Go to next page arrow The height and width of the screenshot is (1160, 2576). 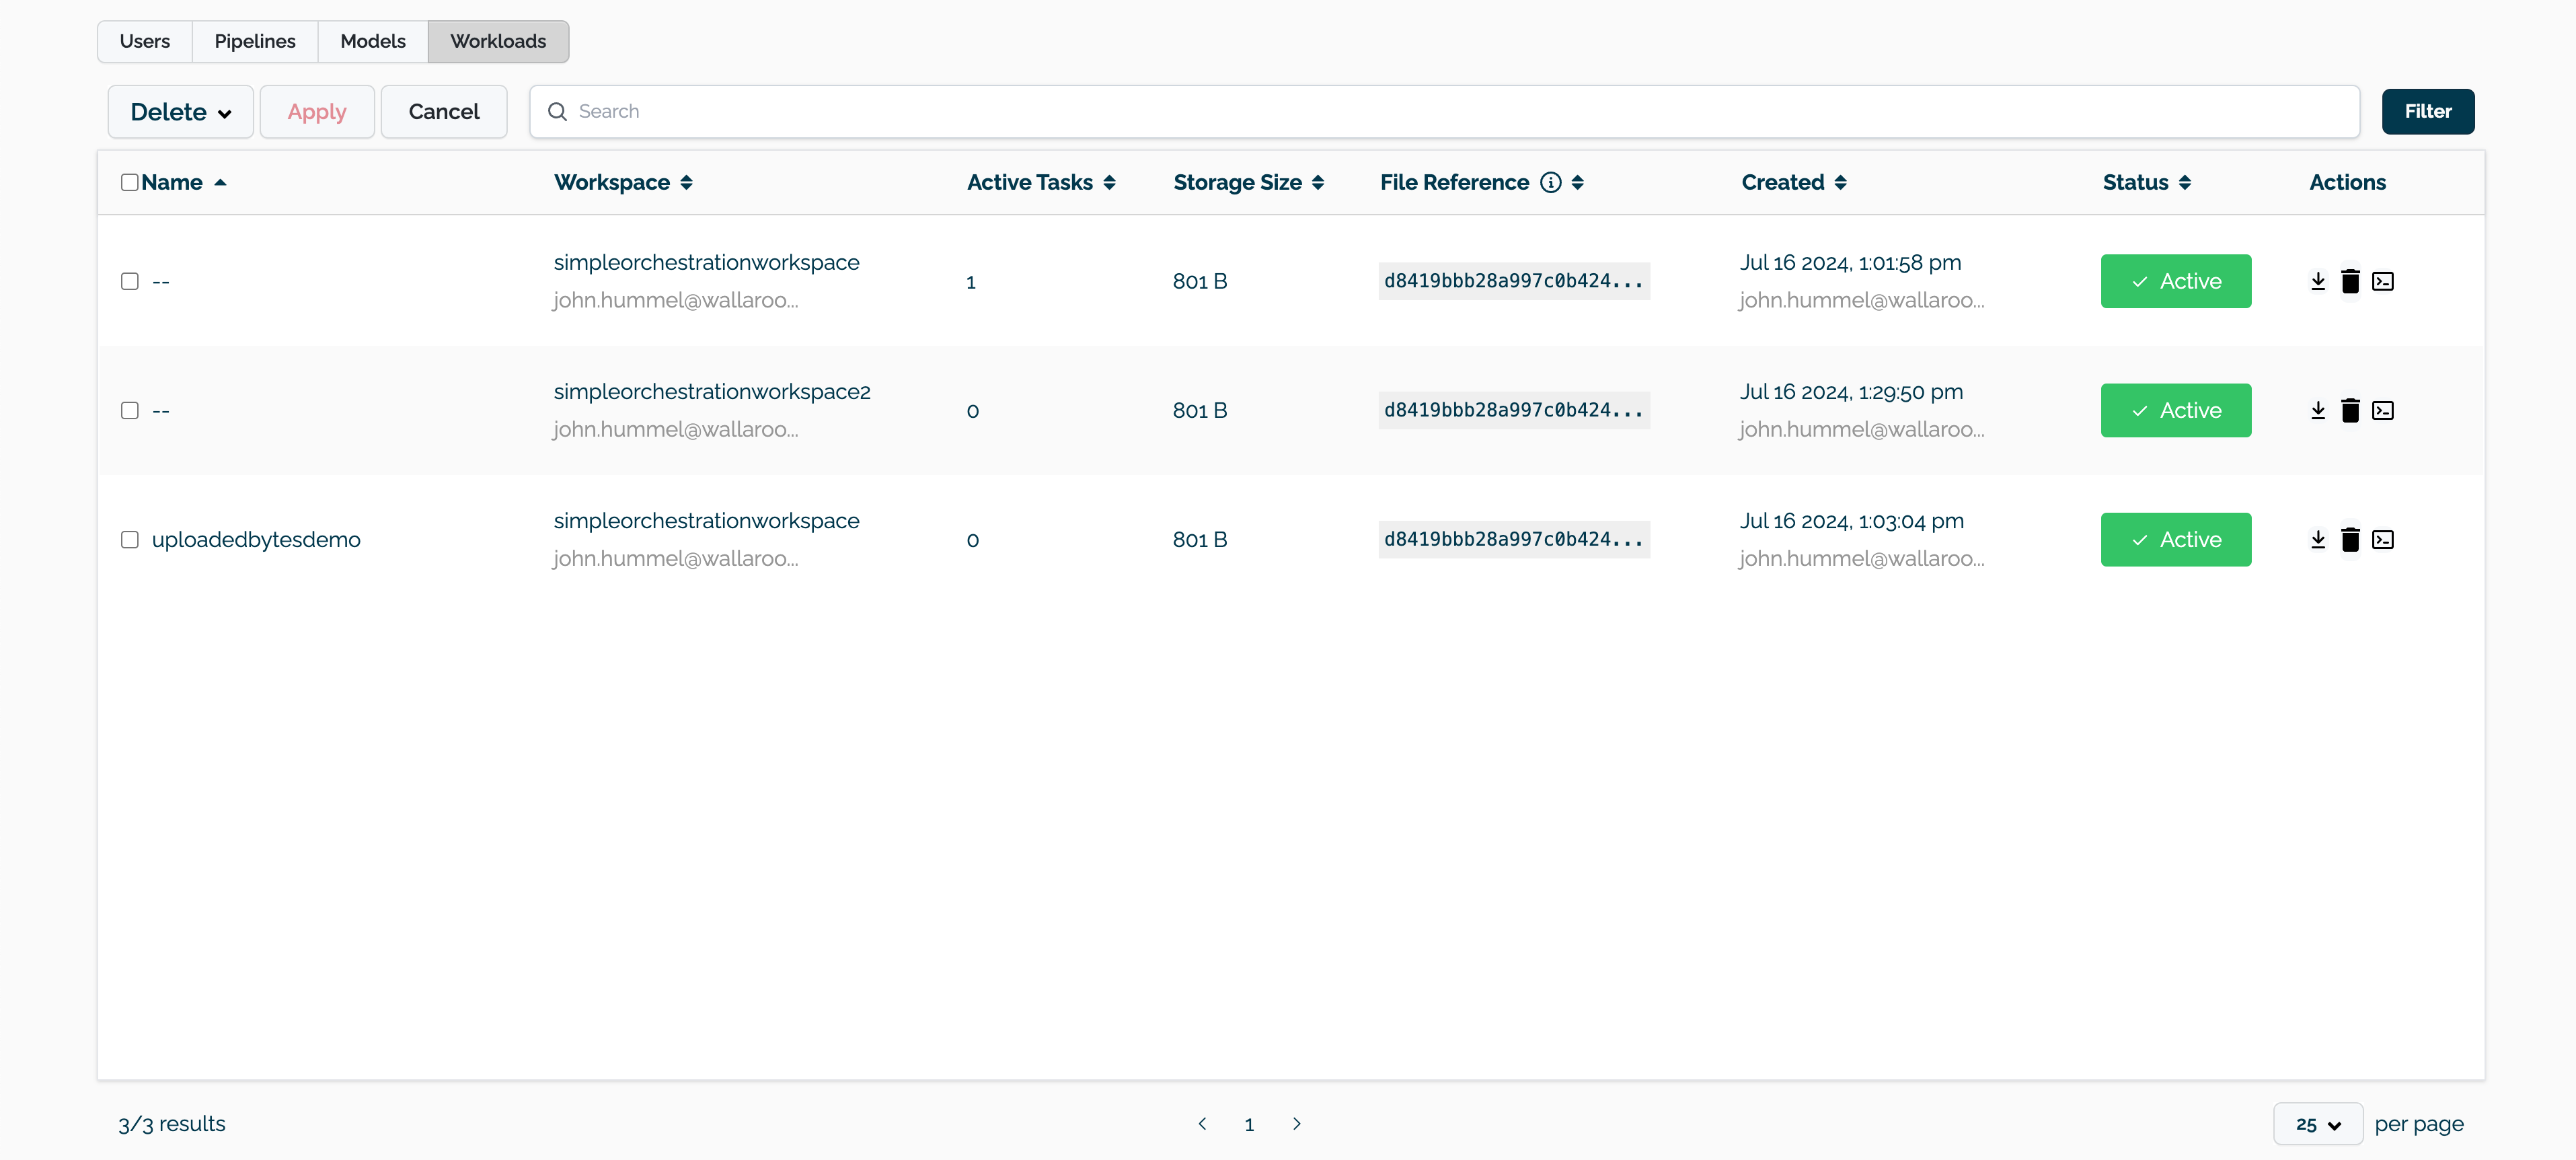point(1296,1124)
